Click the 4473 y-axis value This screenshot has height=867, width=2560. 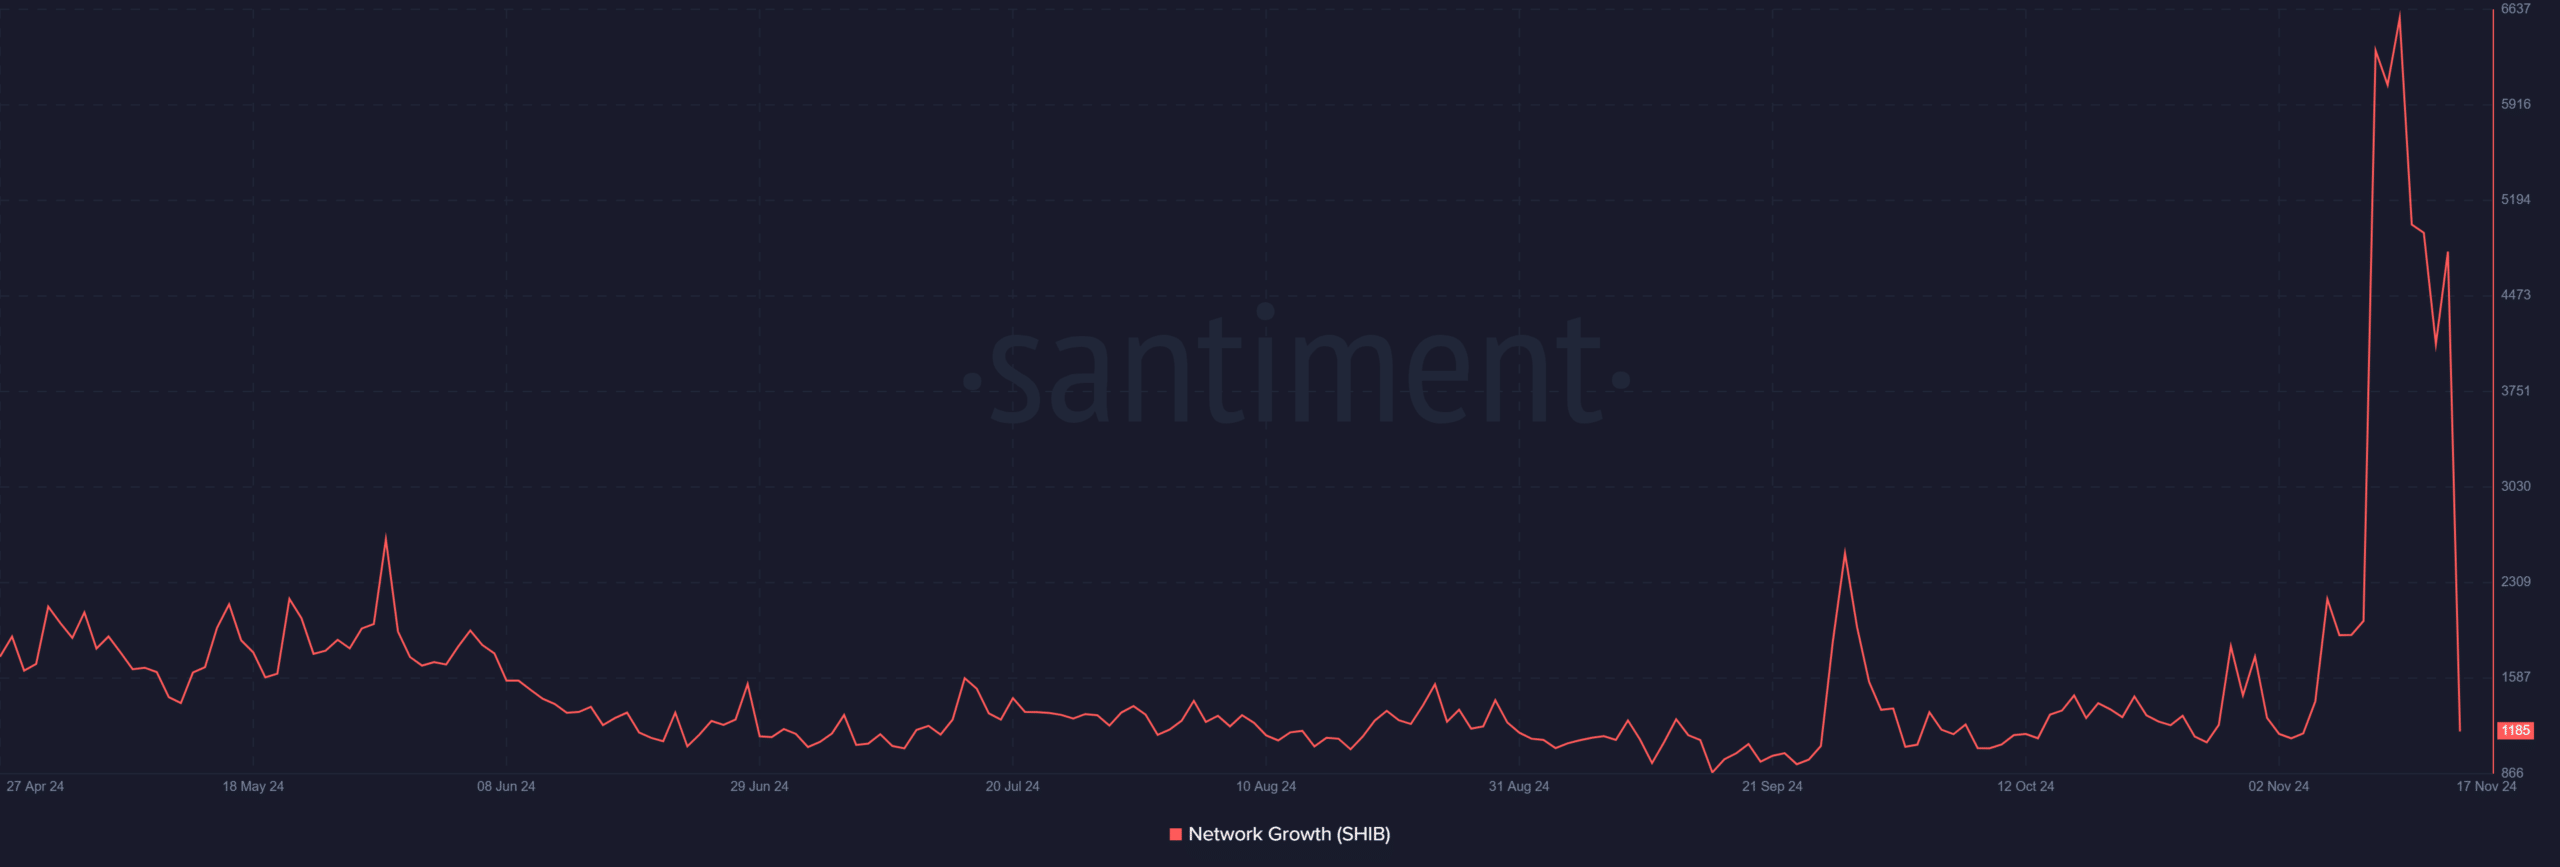(2516, 295)
